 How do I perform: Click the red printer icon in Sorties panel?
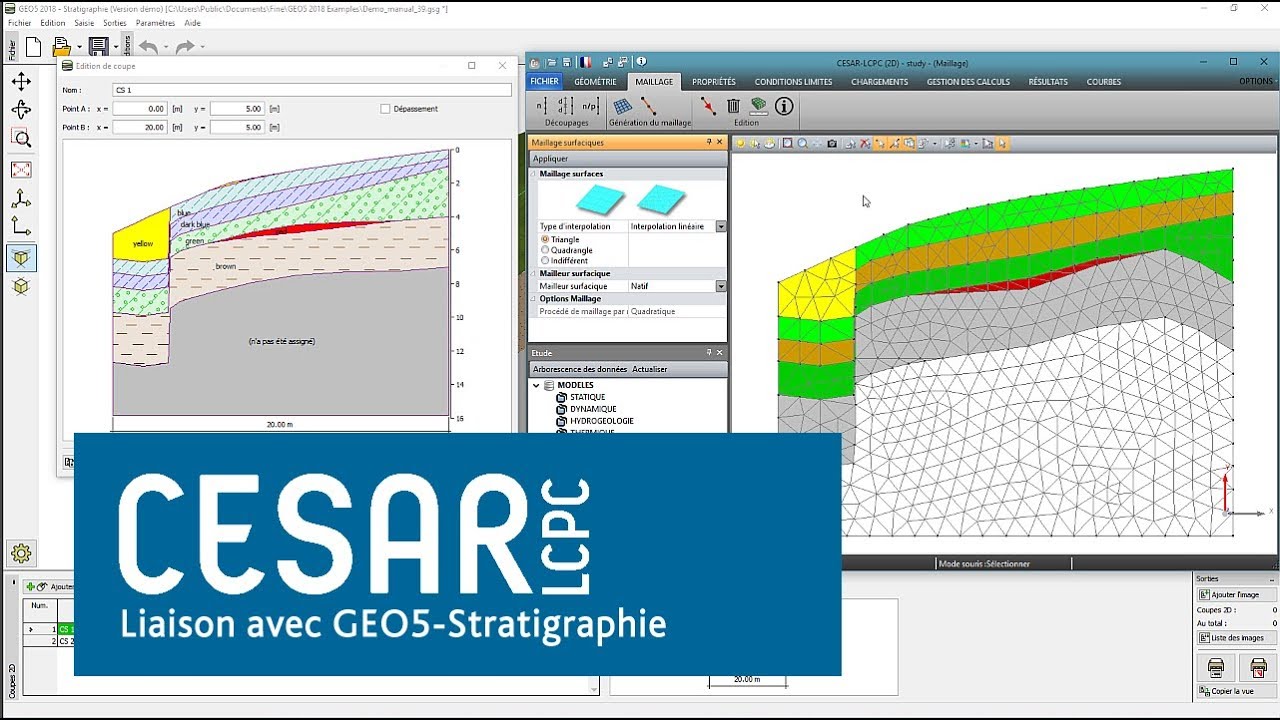[x=1258, y=667]
